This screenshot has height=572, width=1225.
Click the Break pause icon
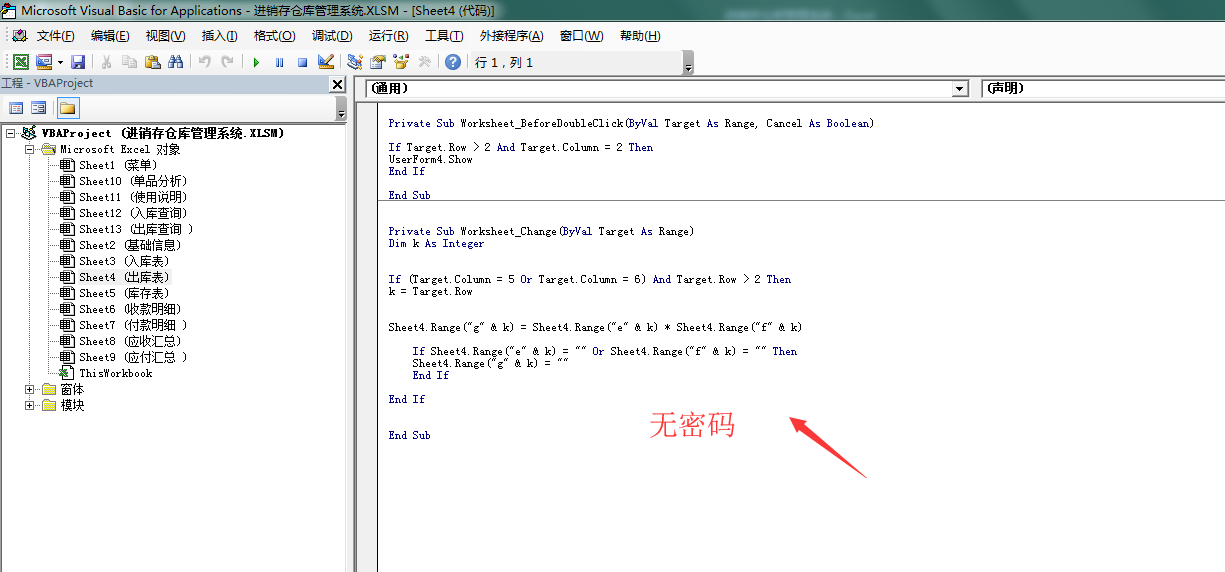[x=279, y=62]
